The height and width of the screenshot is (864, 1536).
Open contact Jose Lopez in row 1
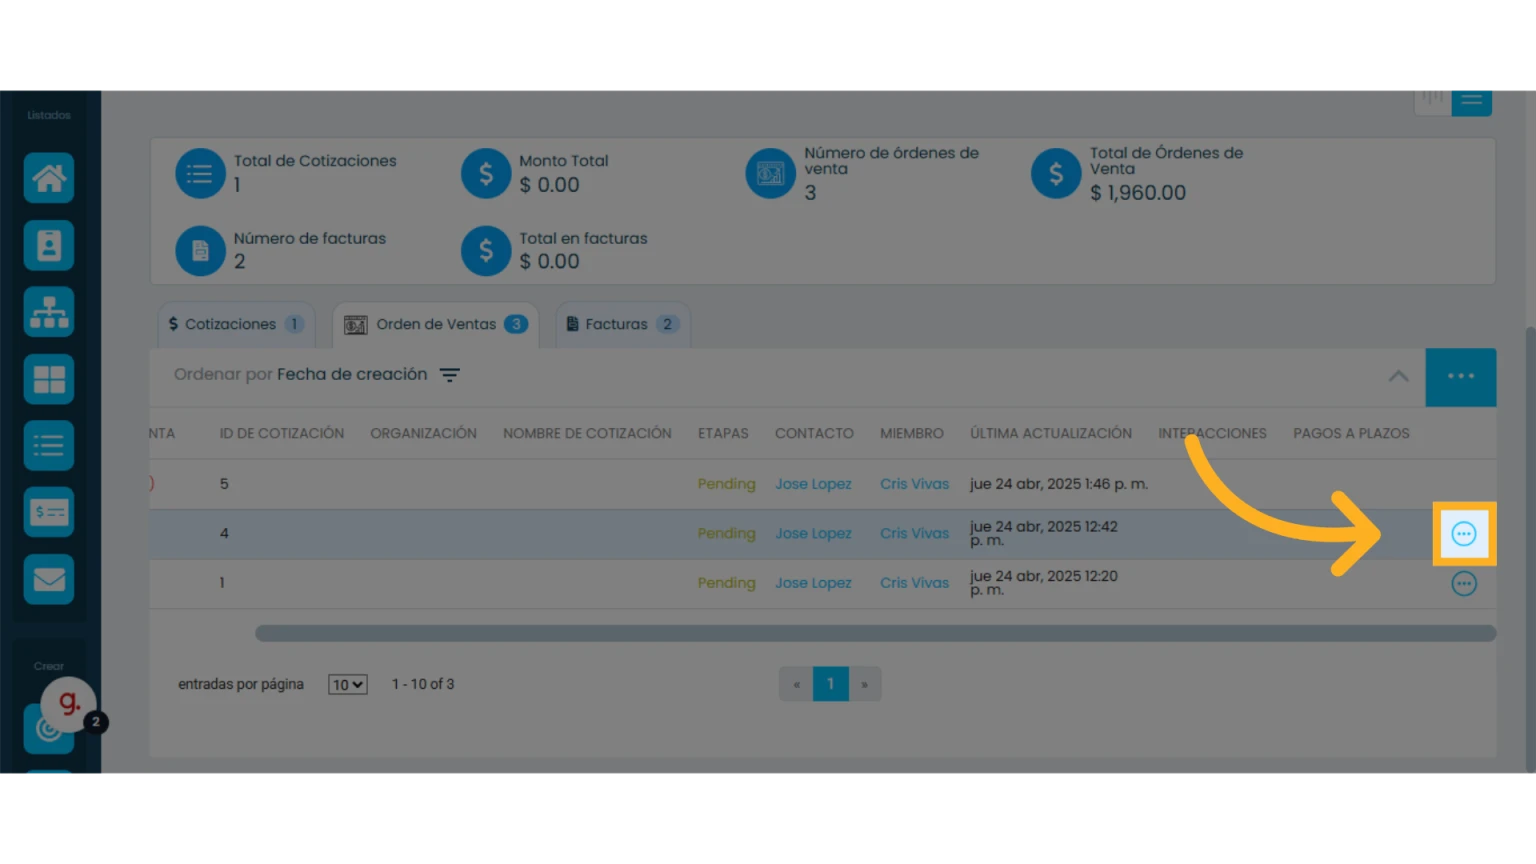813,583
